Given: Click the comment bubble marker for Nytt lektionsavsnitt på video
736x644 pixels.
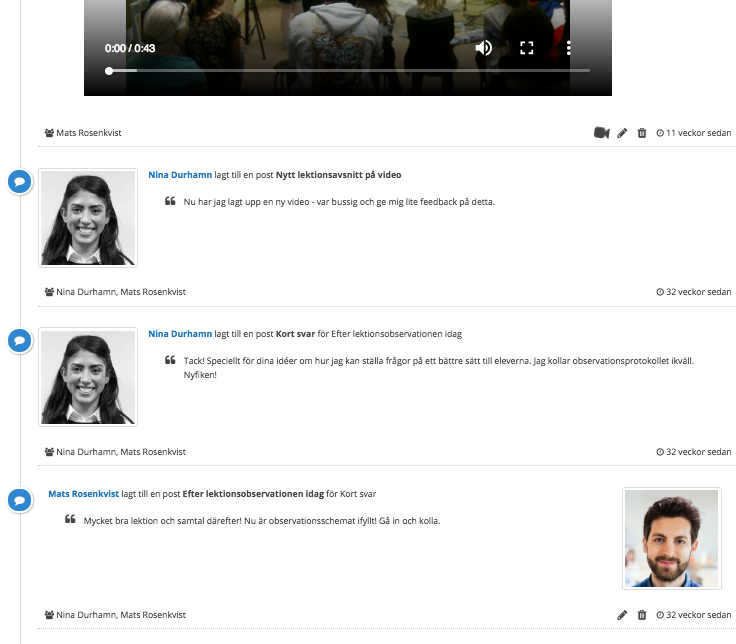Looking at the screenshot, I should (20, 182).
